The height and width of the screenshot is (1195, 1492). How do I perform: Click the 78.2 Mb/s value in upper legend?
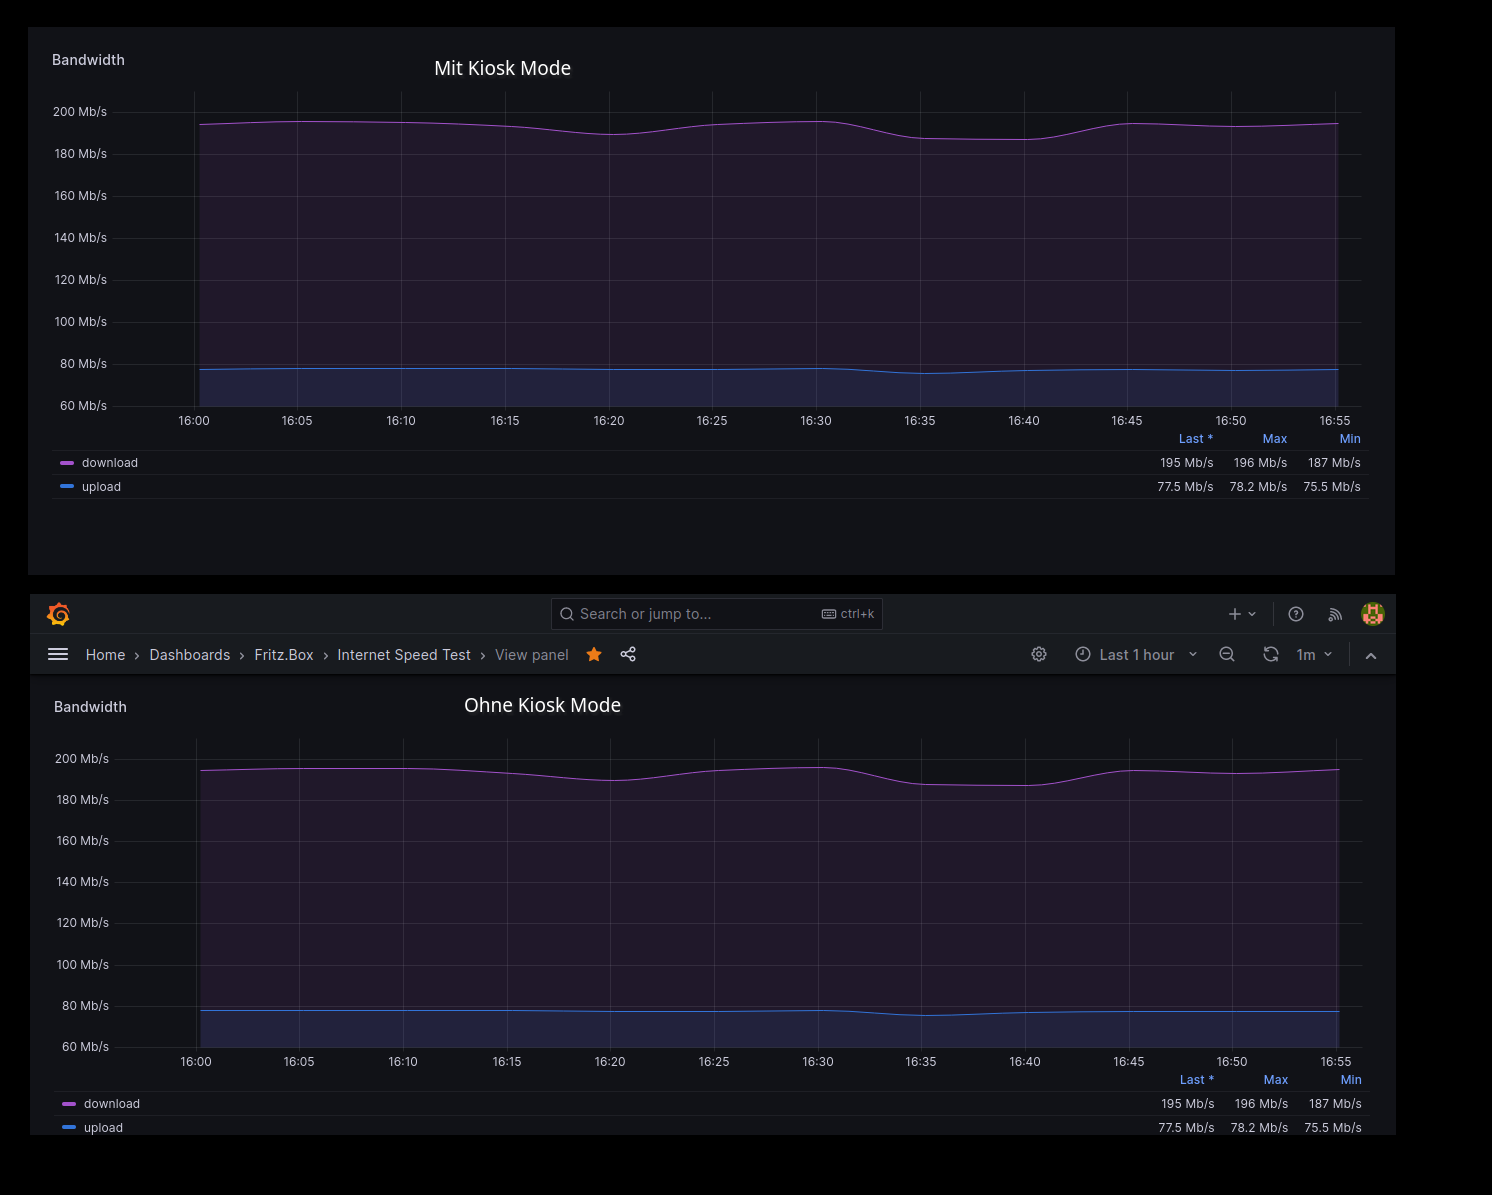point(1258,487)
